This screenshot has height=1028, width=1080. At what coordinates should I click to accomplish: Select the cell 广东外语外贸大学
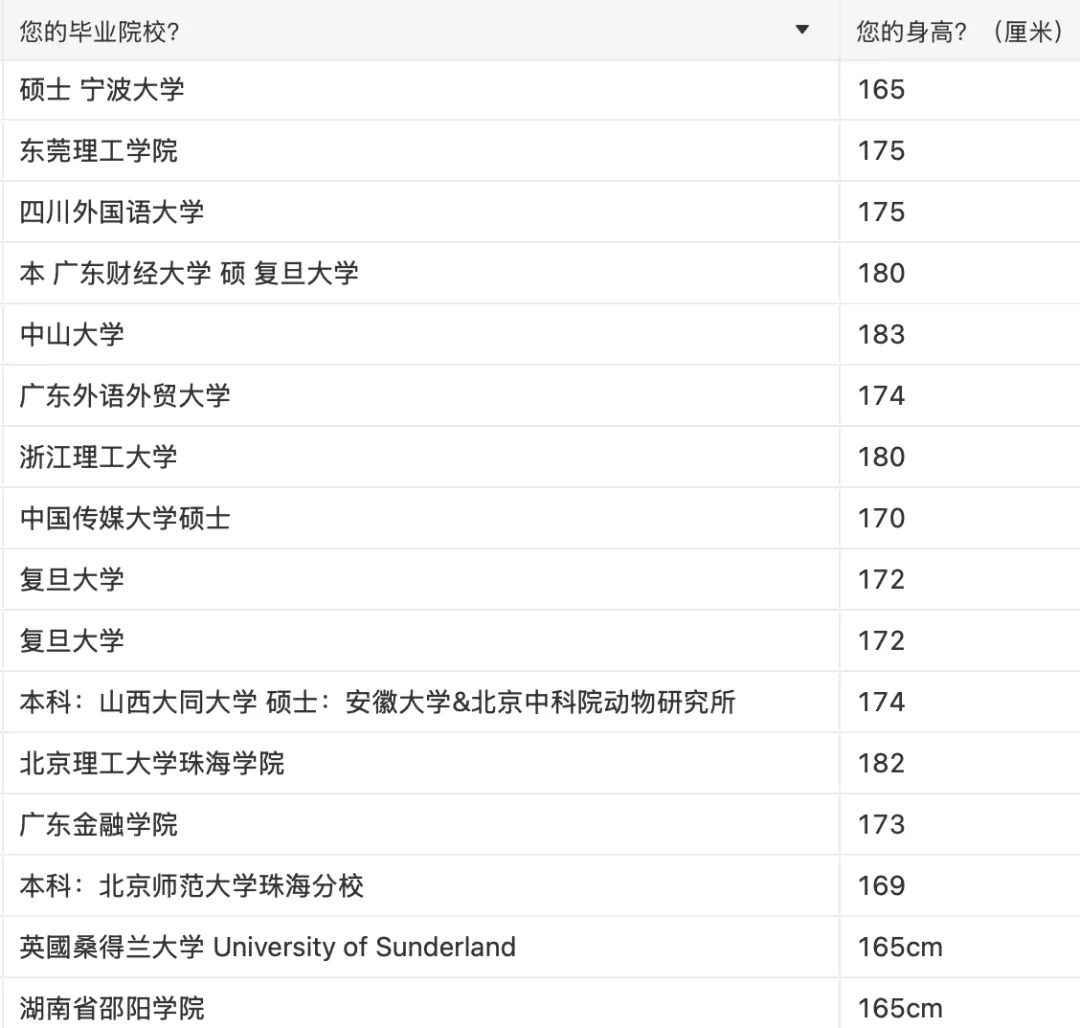point(421,396)
